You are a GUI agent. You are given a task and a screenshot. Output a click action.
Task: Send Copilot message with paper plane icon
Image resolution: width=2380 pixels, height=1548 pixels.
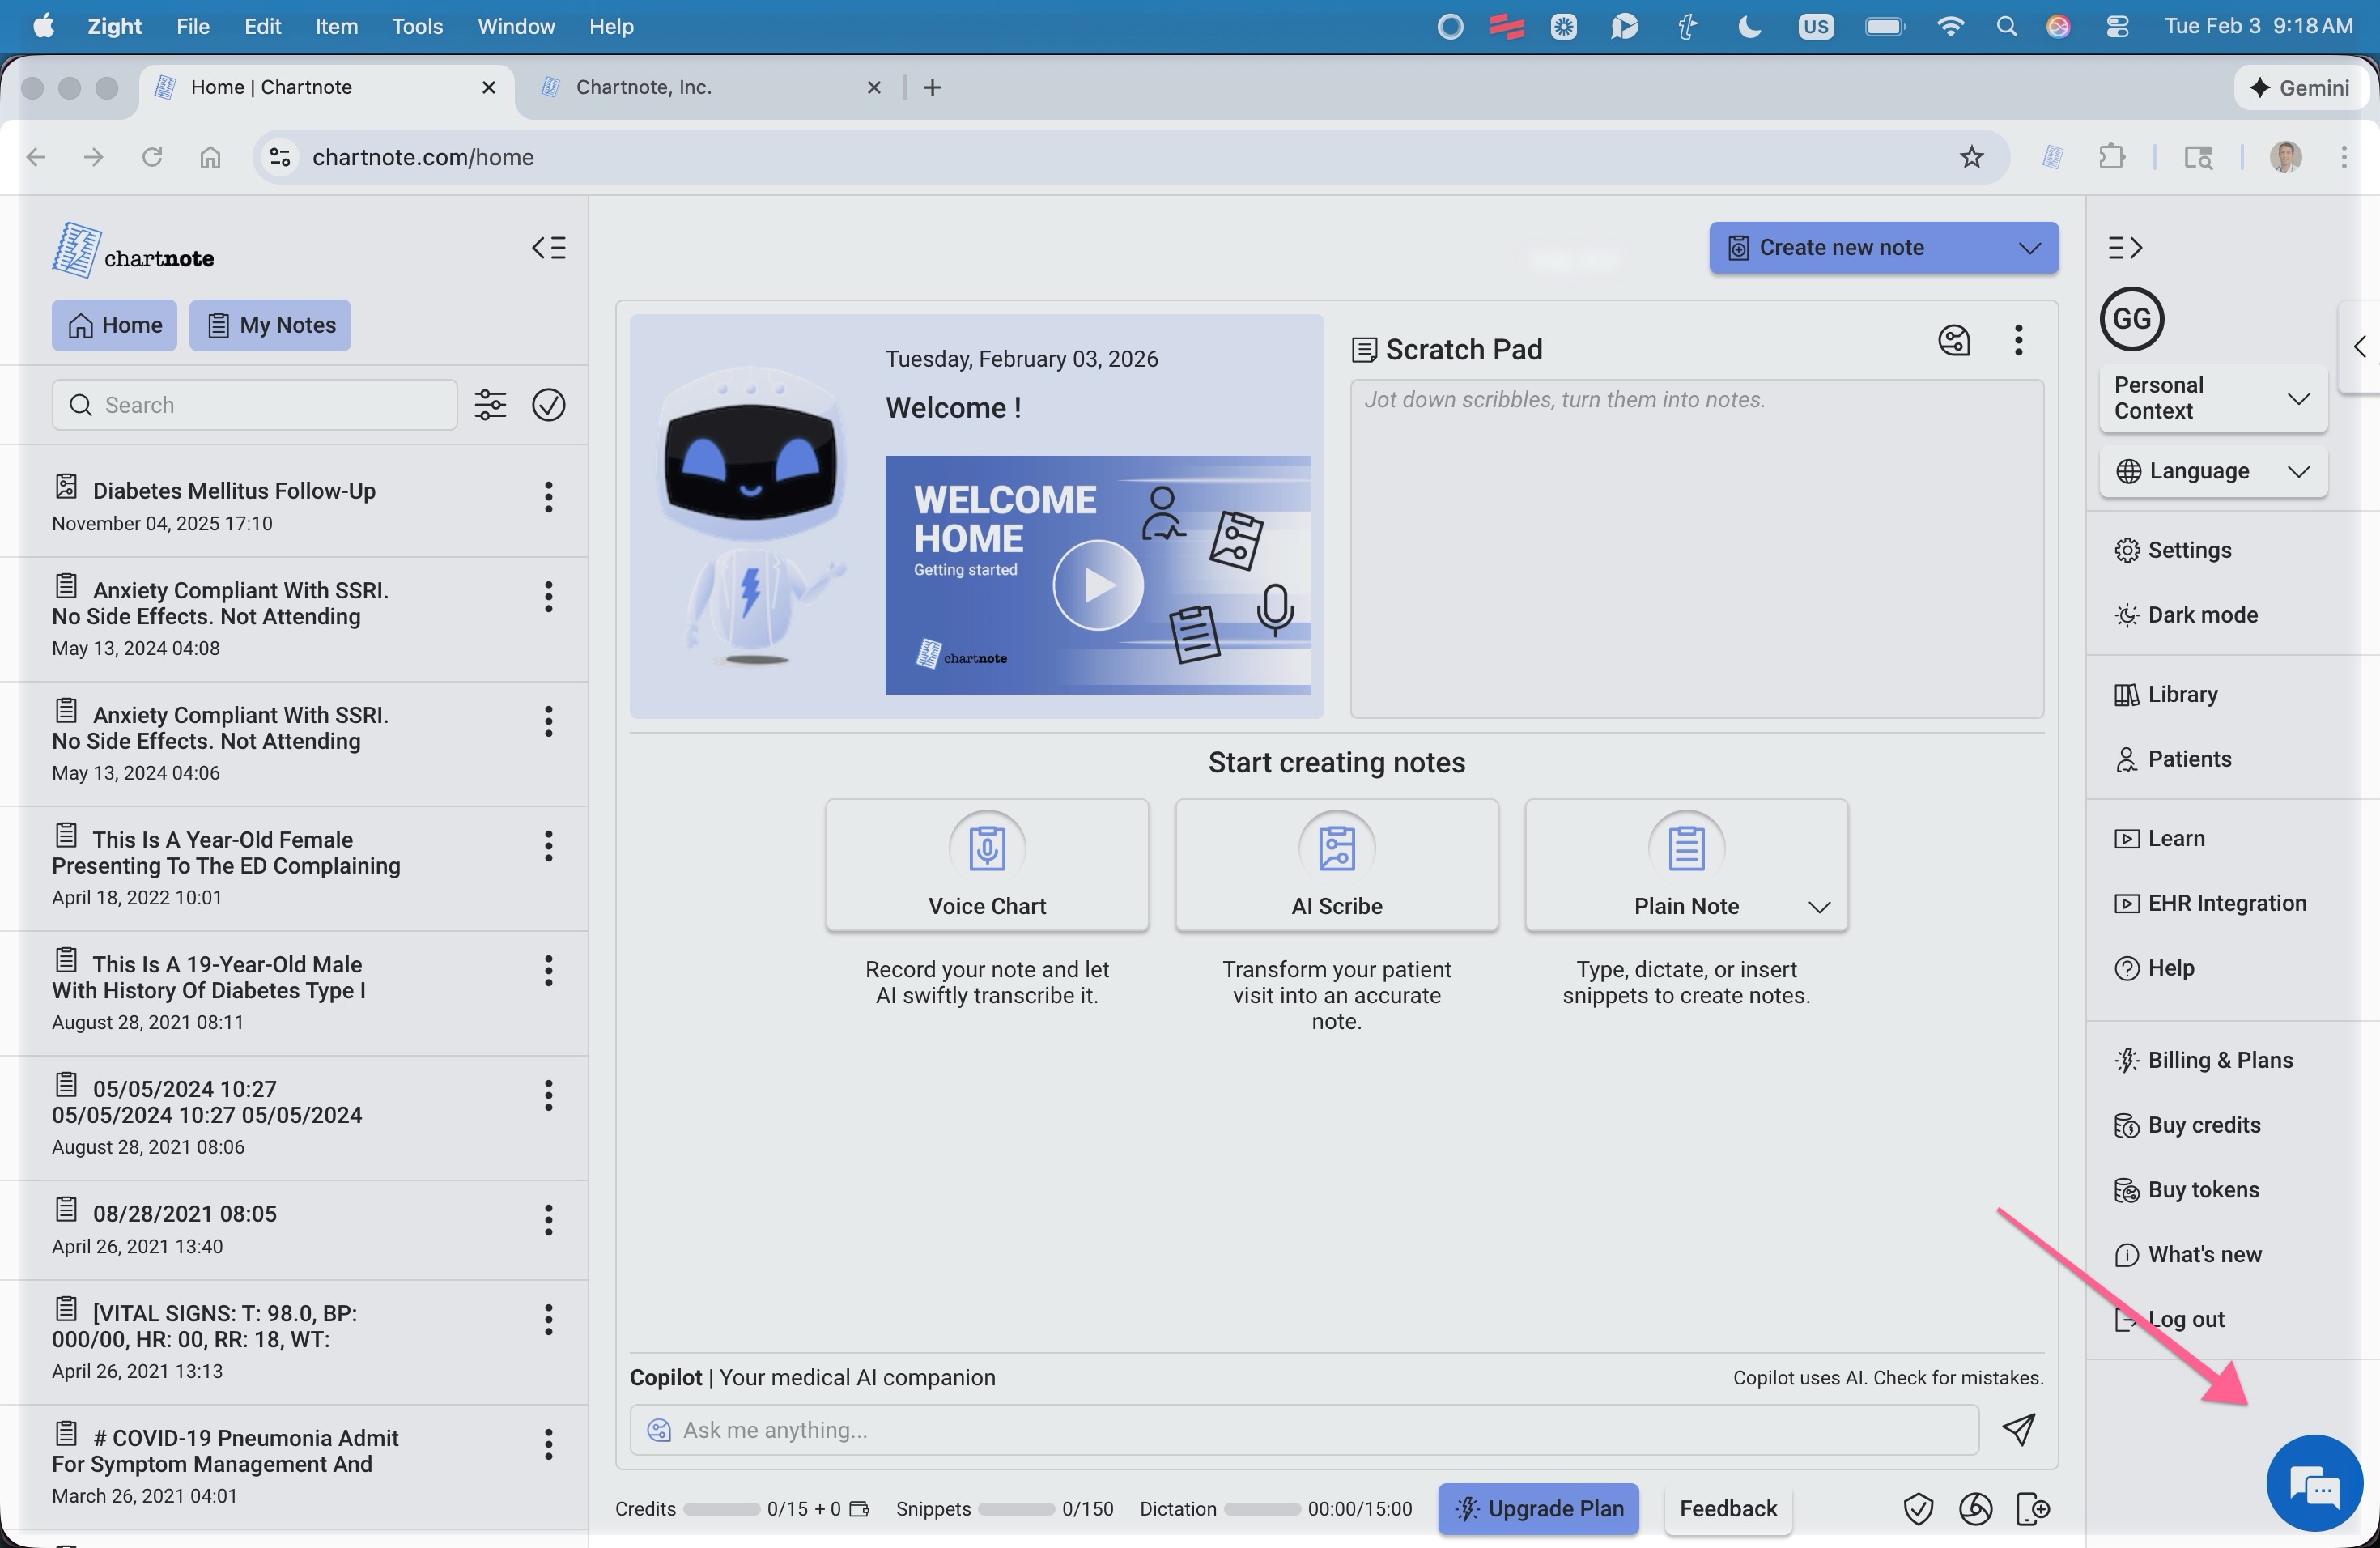click(x=2018, y=1430)
